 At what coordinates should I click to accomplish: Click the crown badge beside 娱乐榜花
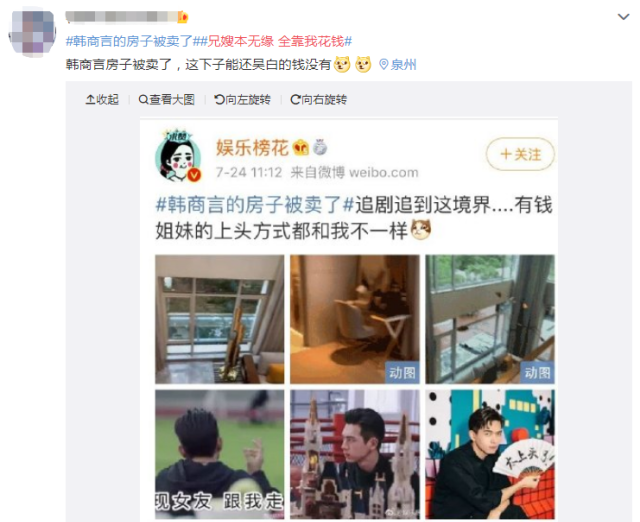301,147
